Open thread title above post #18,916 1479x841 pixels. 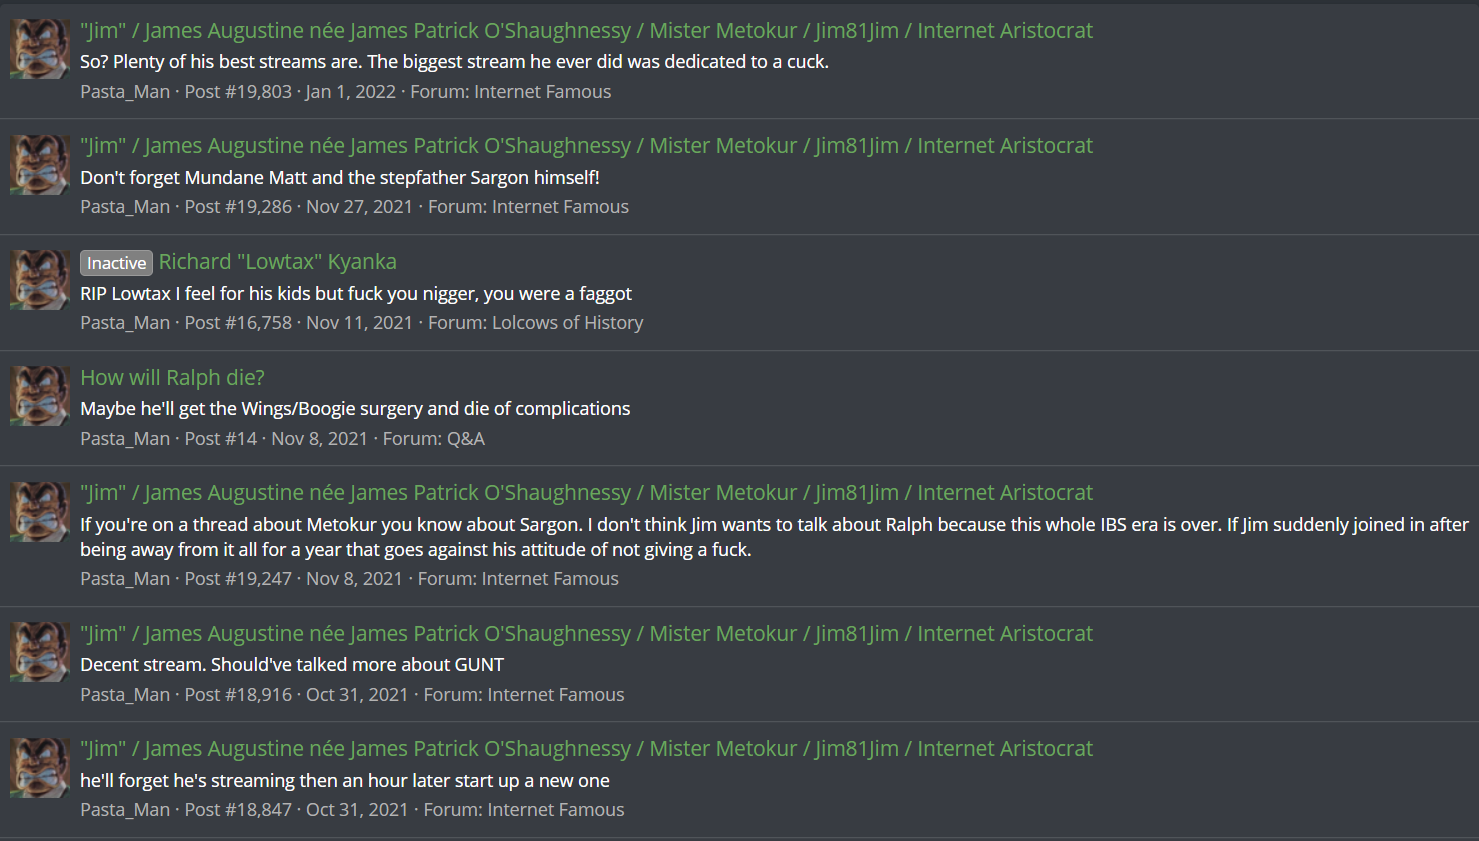(x=586, y=634)
